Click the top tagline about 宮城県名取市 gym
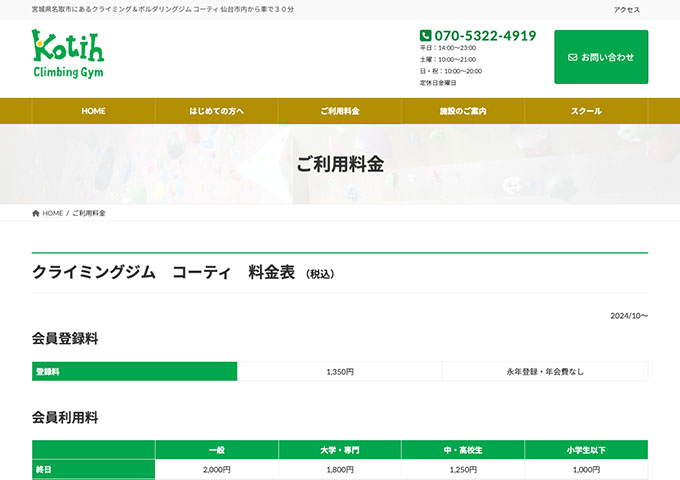Image resolution: width=680 pixels, height=480 pixels. pyautogui.click(x=163, y=9)
